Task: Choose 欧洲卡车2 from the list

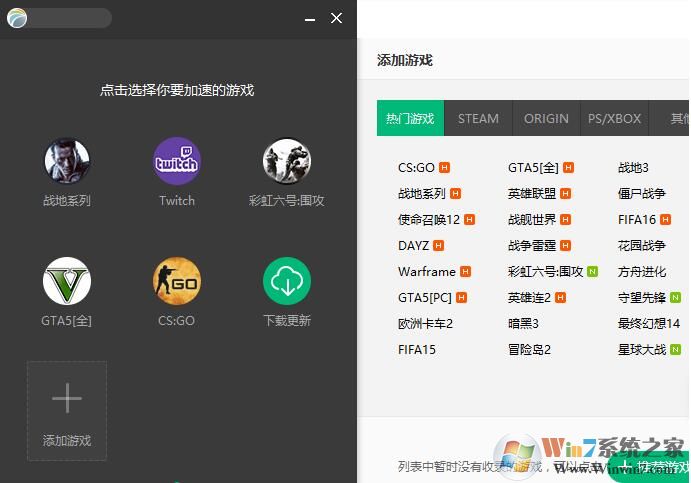Action: coord(425,323)
